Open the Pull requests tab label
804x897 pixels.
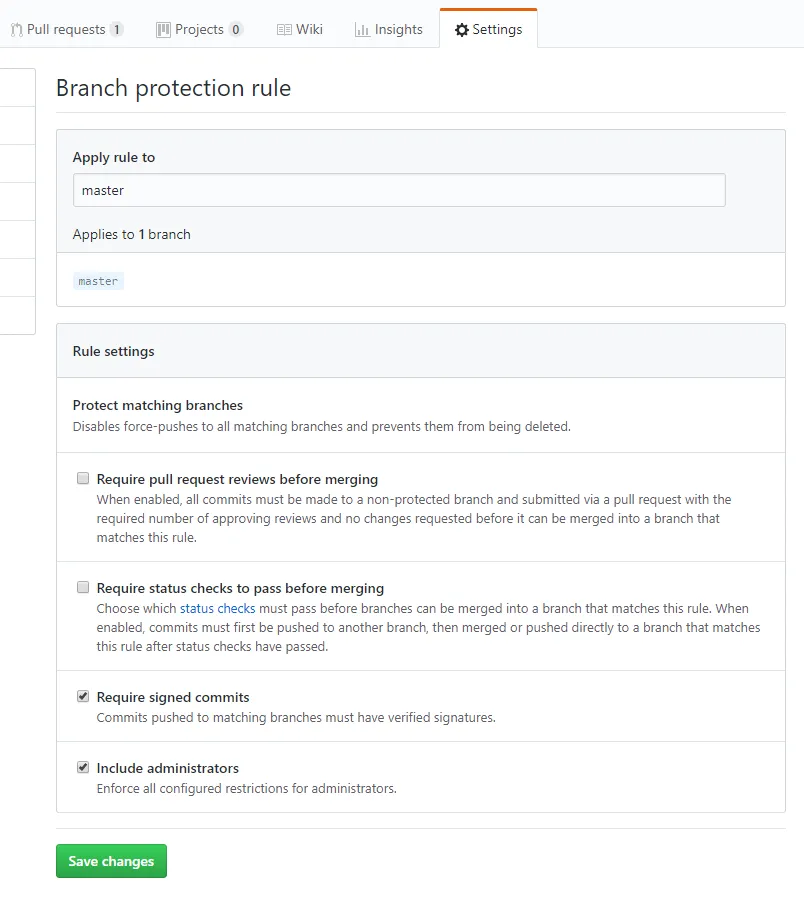point(66,30)
